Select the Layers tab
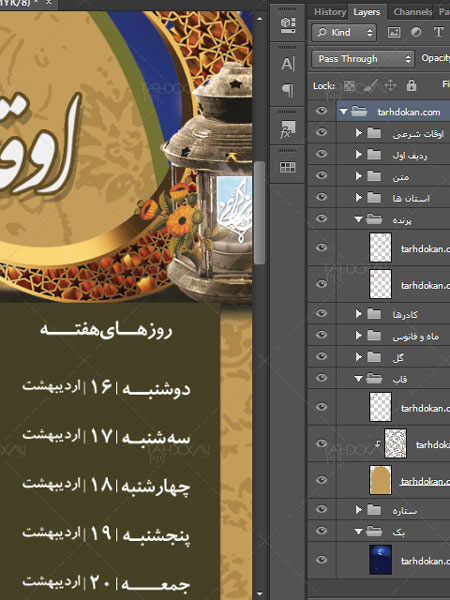The width and height of the screenshot is (450, 600). [x=367, y=12]
